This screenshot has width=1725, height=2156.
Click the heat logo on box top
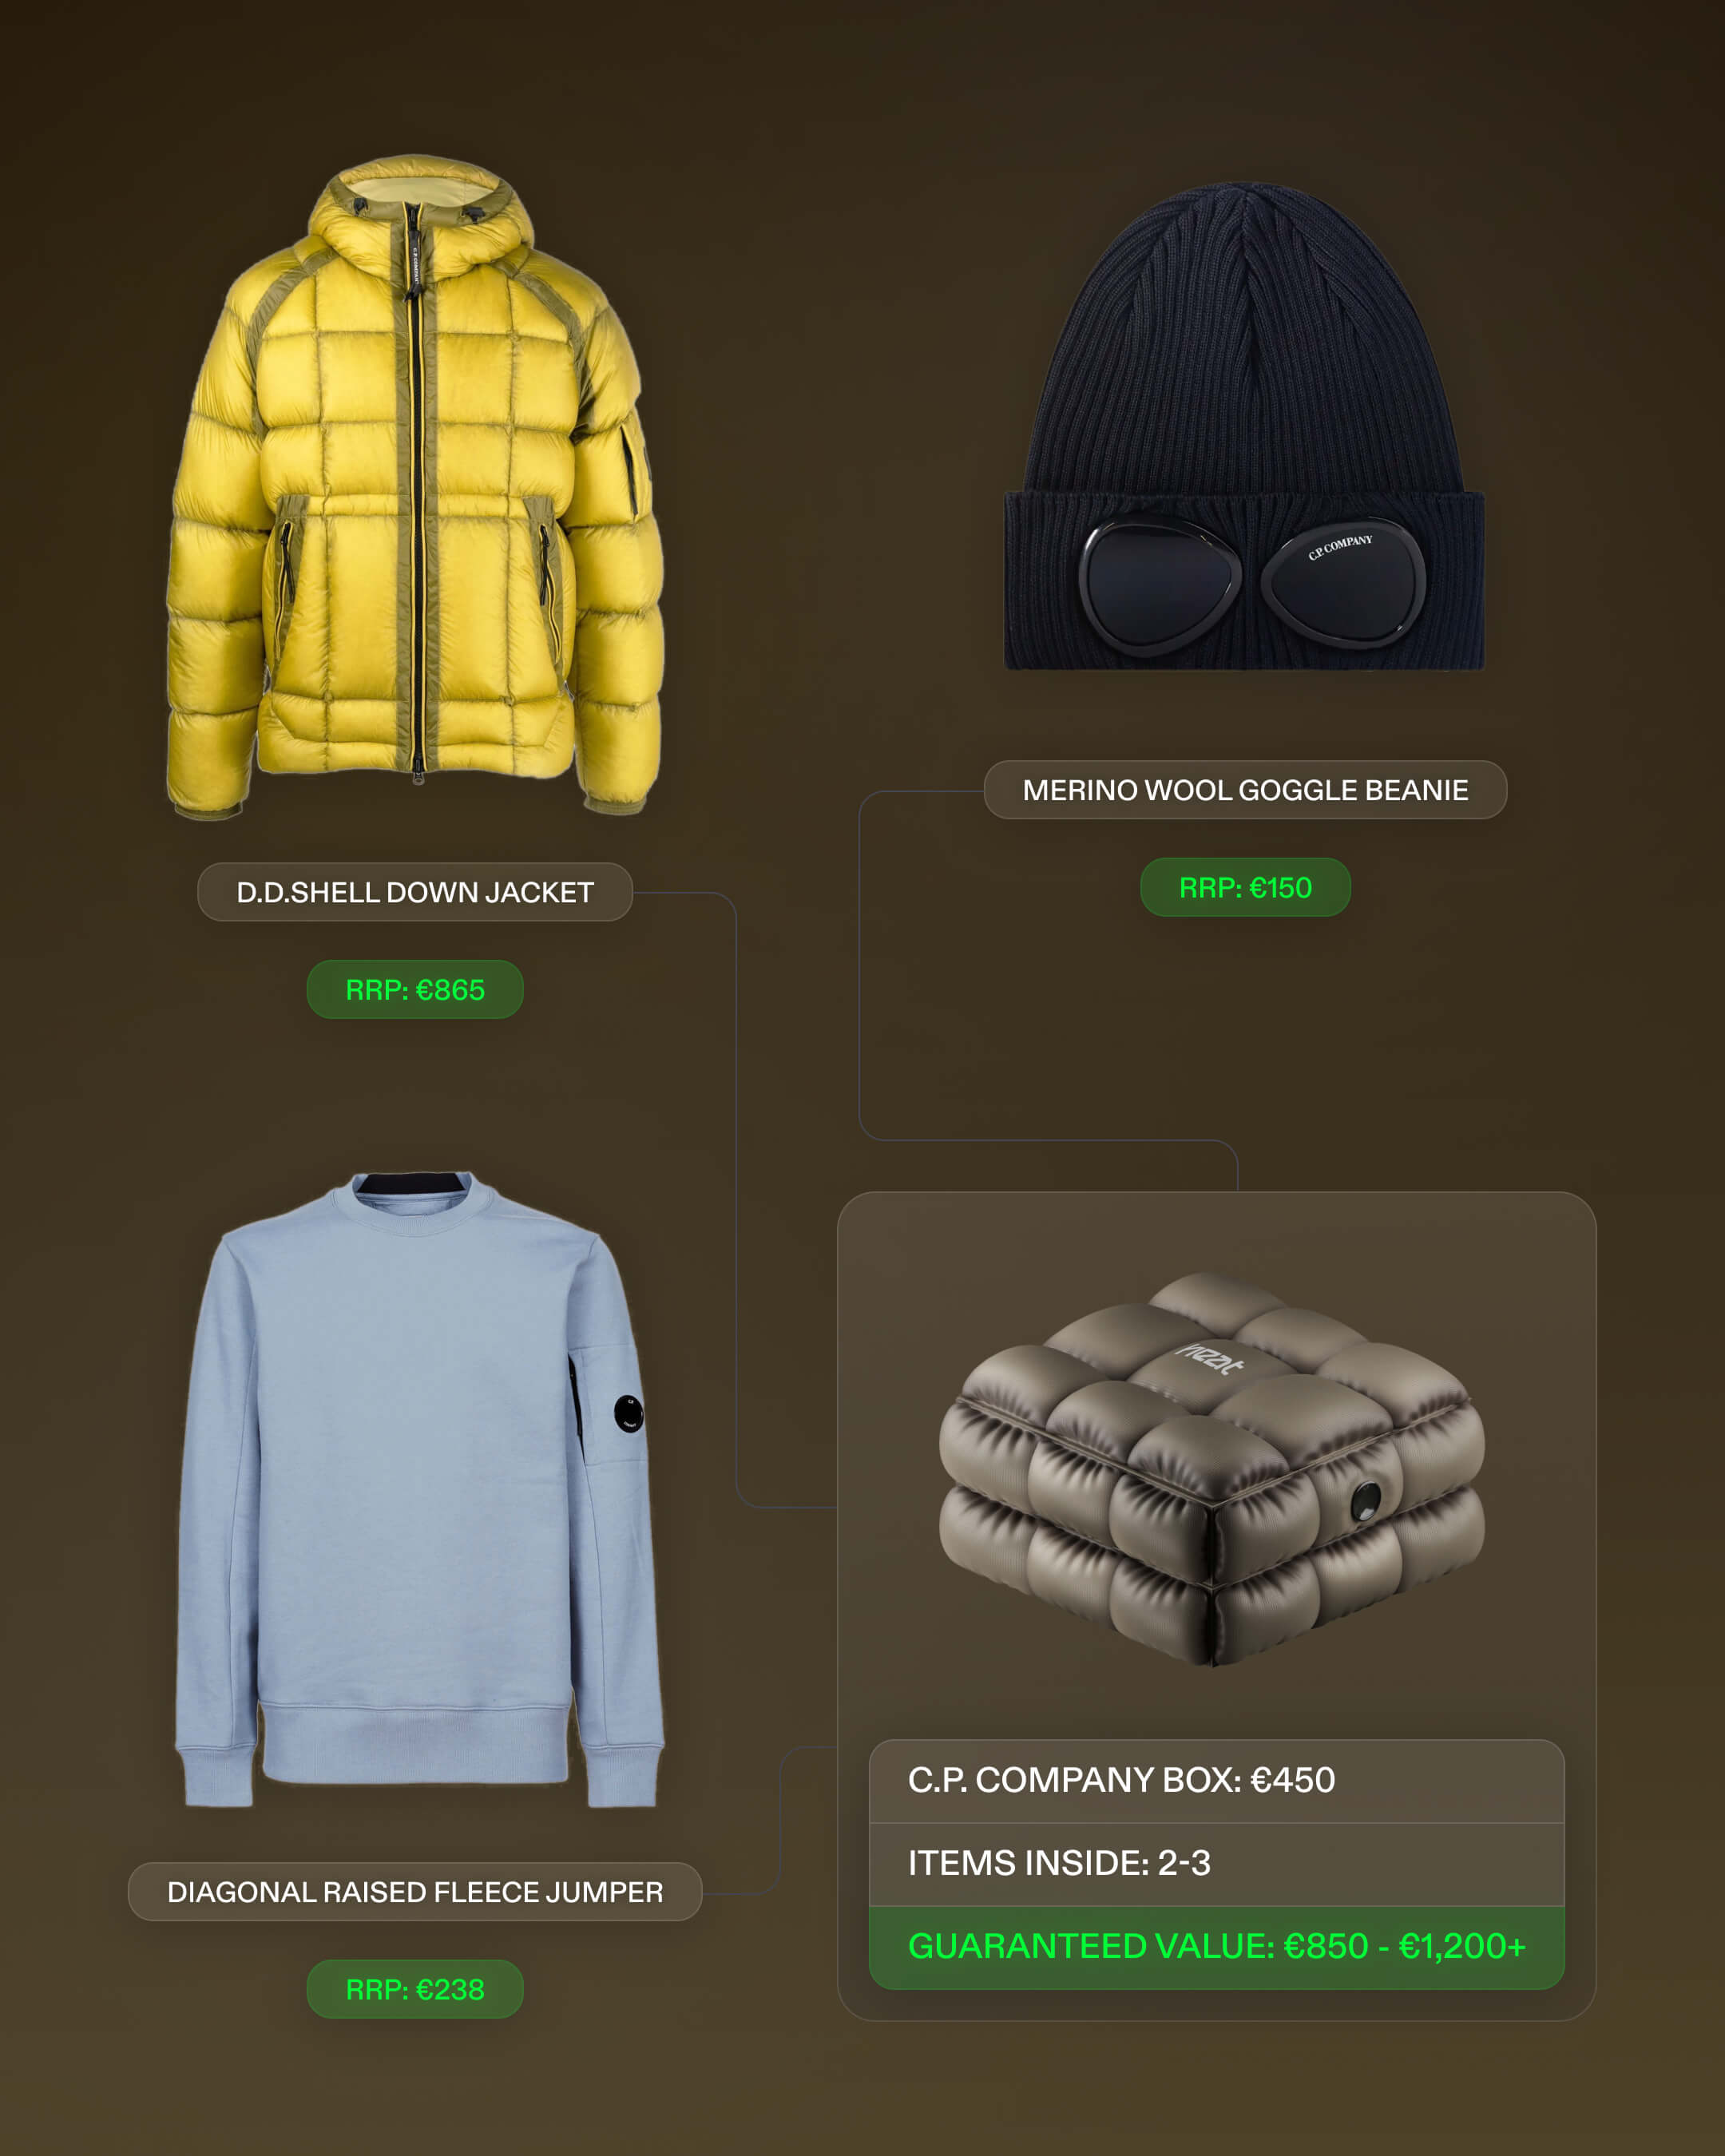[x=1210, y=1358]
